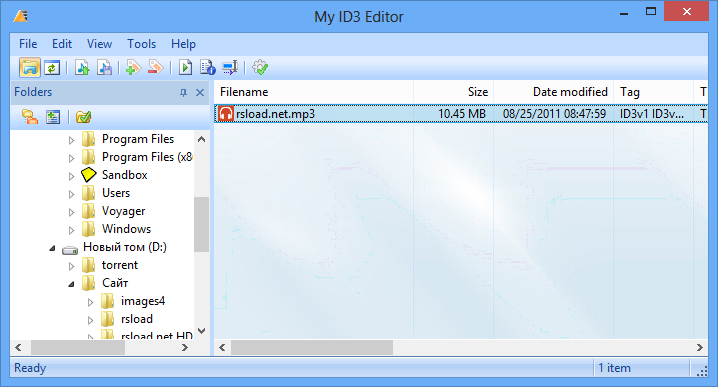Click the ID3v1 ID3v... tag cell
This screenshot has height=387, width=718.
click(x=652, y=114)
